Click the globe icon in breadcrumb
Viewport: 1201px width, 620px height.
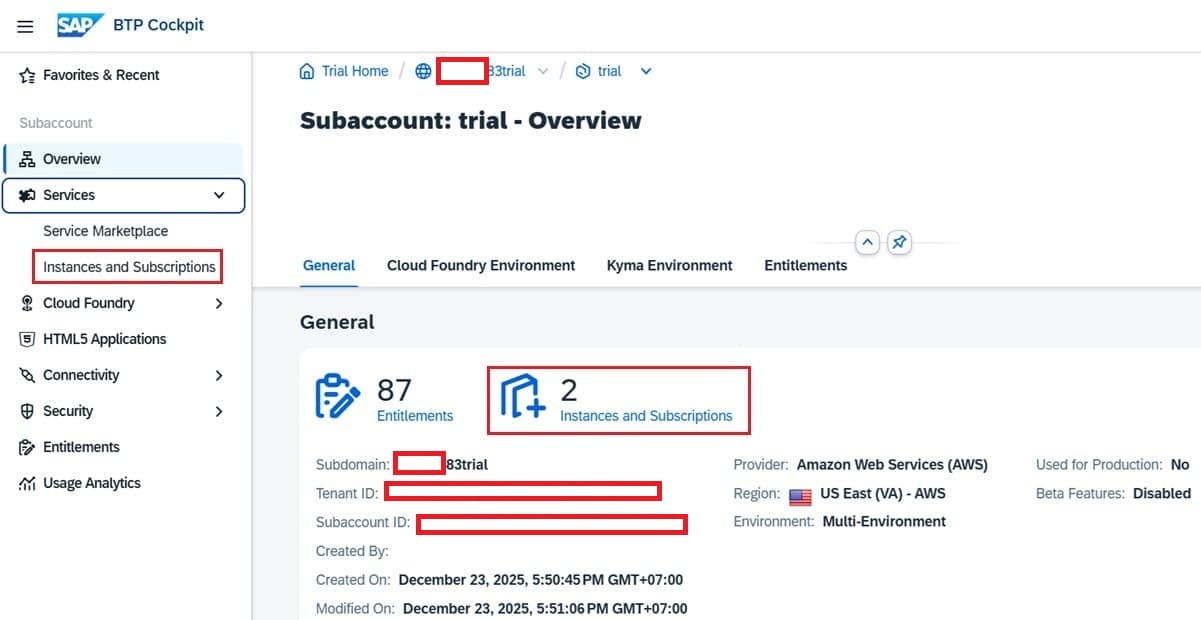coord(423,71)
